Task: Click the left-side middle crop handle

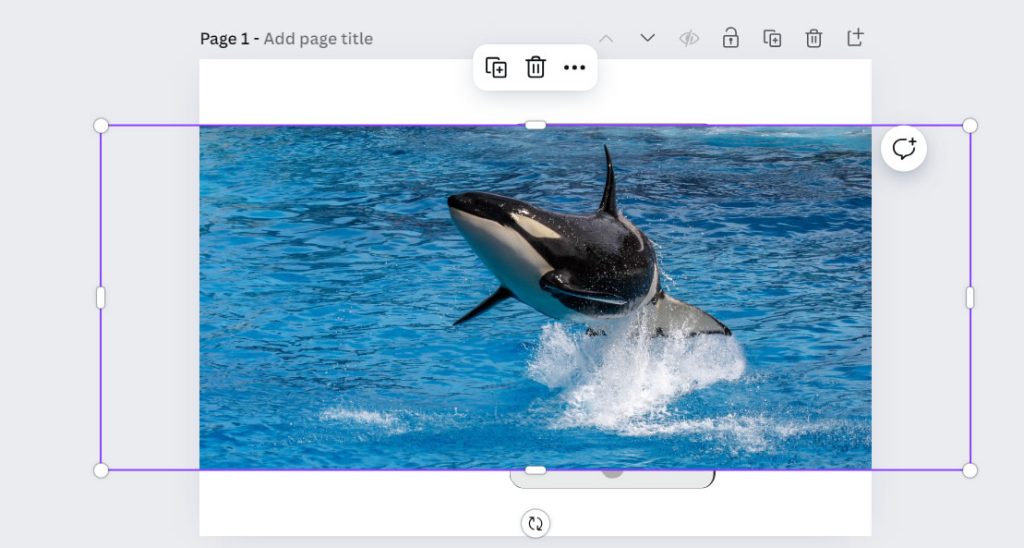Action: coord(101,297)
